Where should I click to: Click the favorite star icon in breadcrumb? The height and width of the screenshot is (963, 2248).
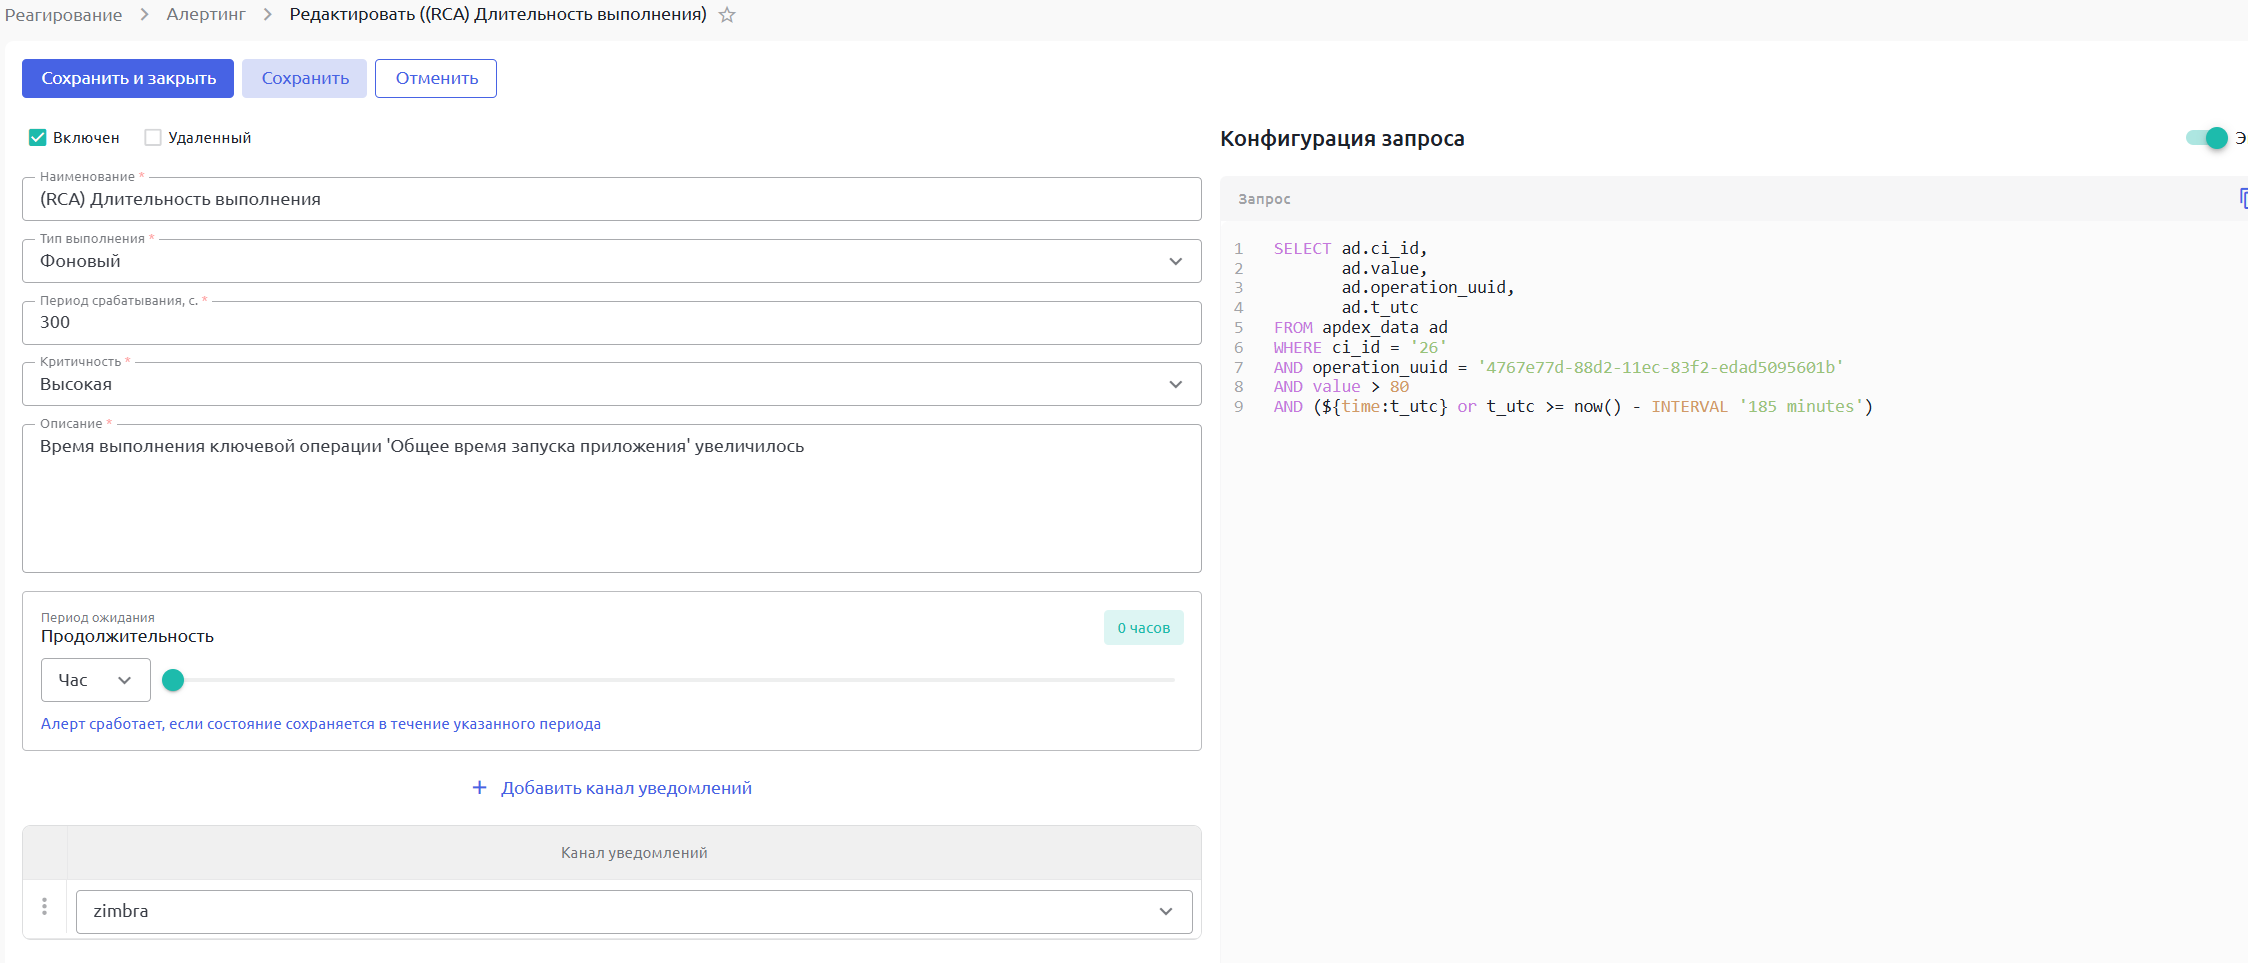click(727, 15)
